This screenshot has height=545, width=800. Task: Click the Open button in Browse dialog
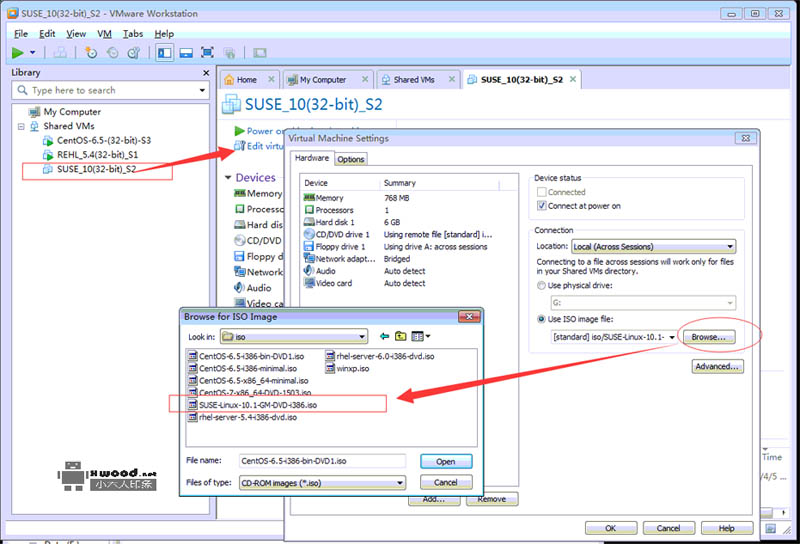tap(445, 462)
